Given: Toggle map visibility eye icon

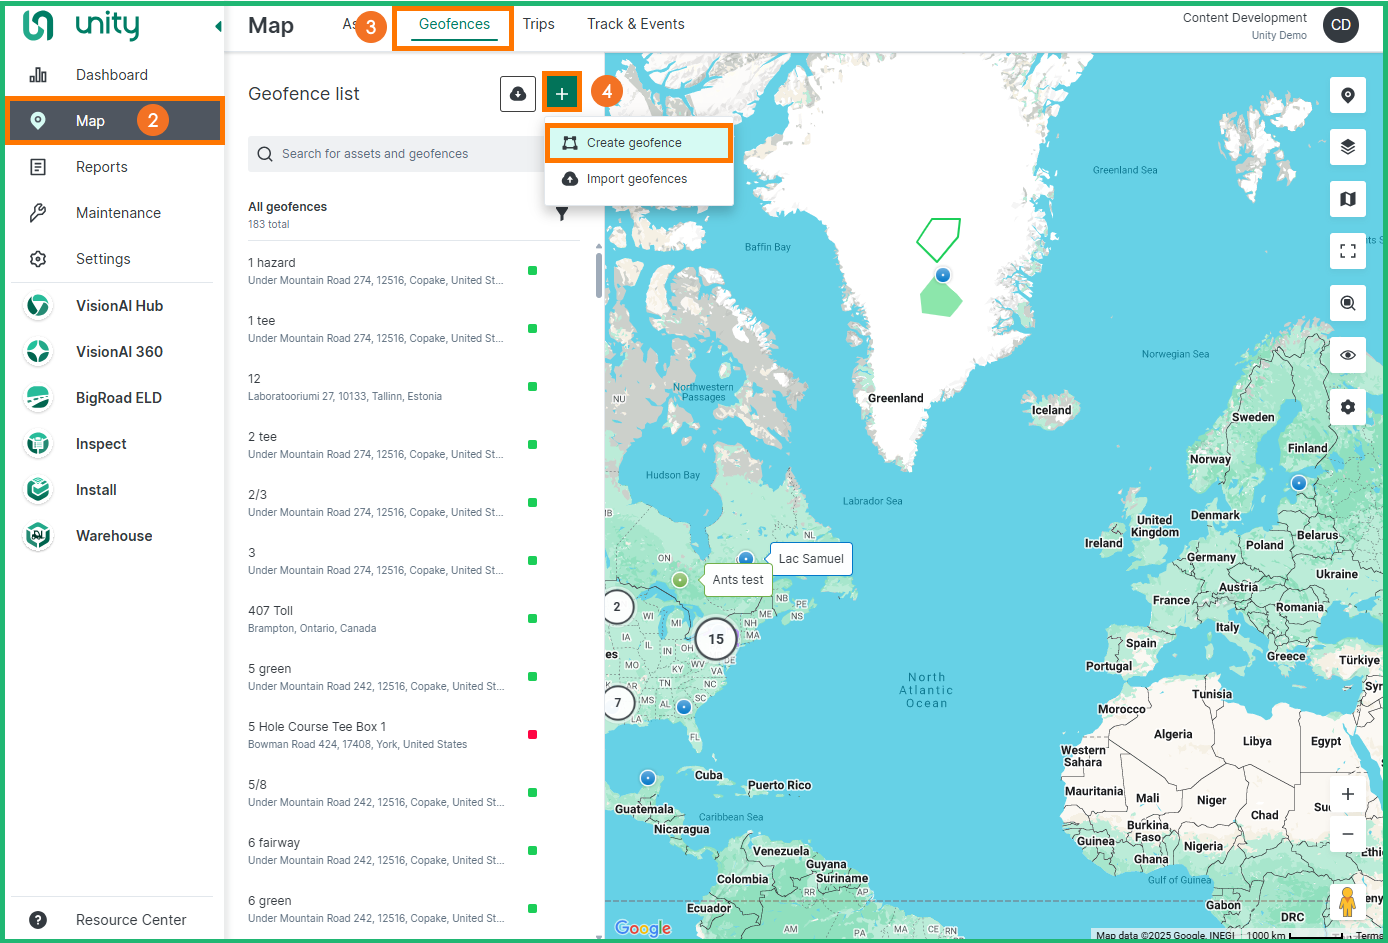Looking at the screenshot, I should point(1347,355).
